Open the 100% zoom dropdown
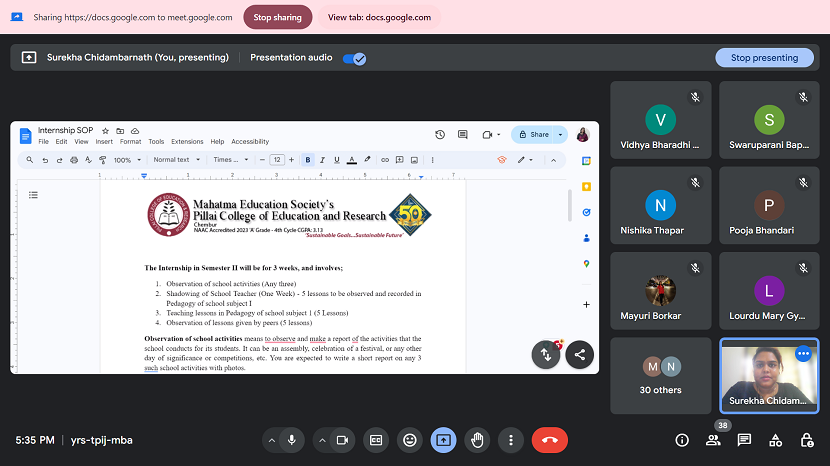This screenshot has height=466, width=830. 126,159
